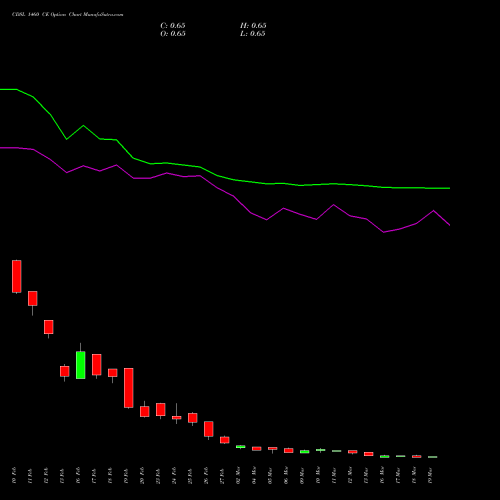Image resolution: width=500 pixels, height=500 pixels.
Task: Click the 27 Feb date label
Action: [222, 475]
